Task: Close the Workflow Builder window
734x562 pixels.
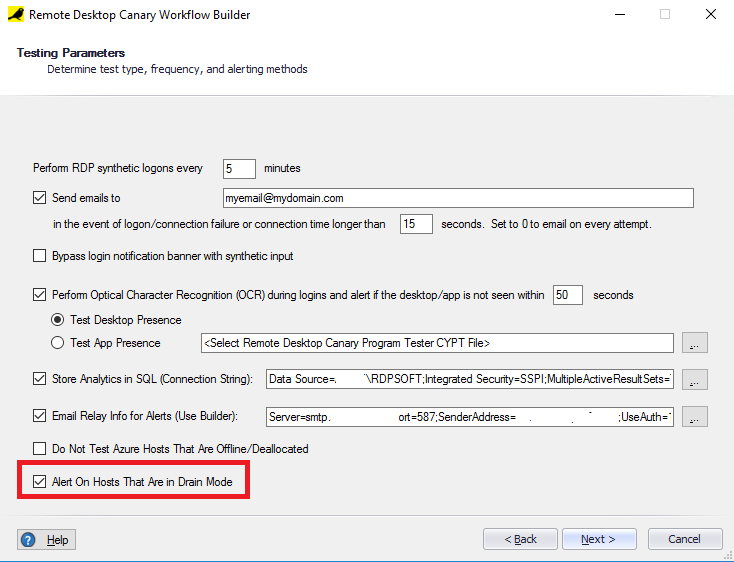Action: pos(710,15)
